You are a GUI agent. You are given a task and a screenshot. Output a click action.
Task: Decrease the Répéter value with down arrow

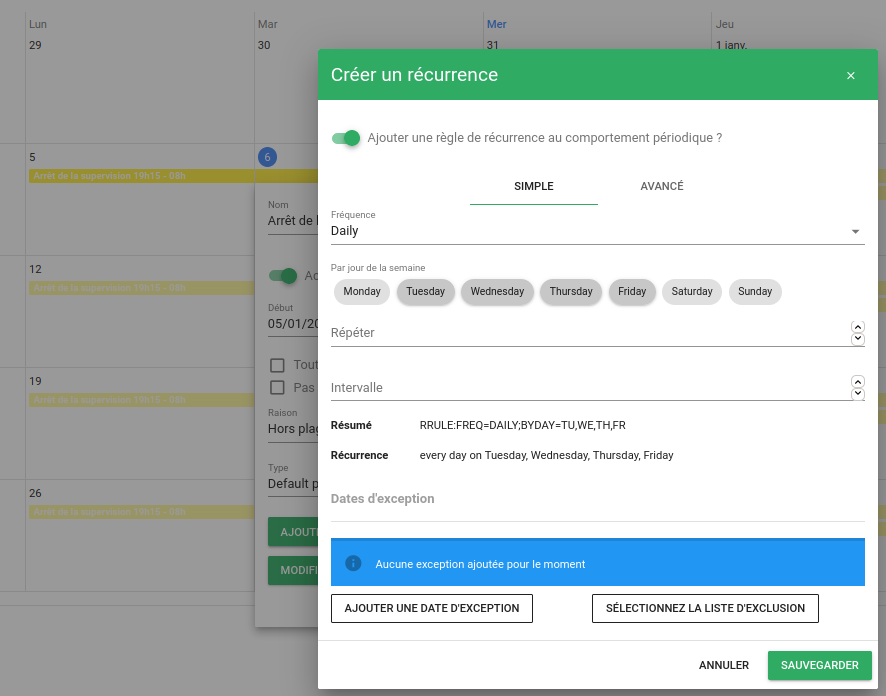(857, 339)
